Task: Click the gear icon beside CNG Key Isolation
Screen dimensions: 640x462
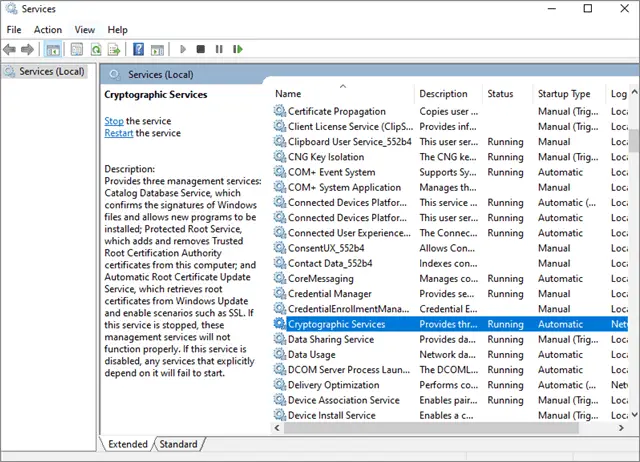Action: point(280,157)
